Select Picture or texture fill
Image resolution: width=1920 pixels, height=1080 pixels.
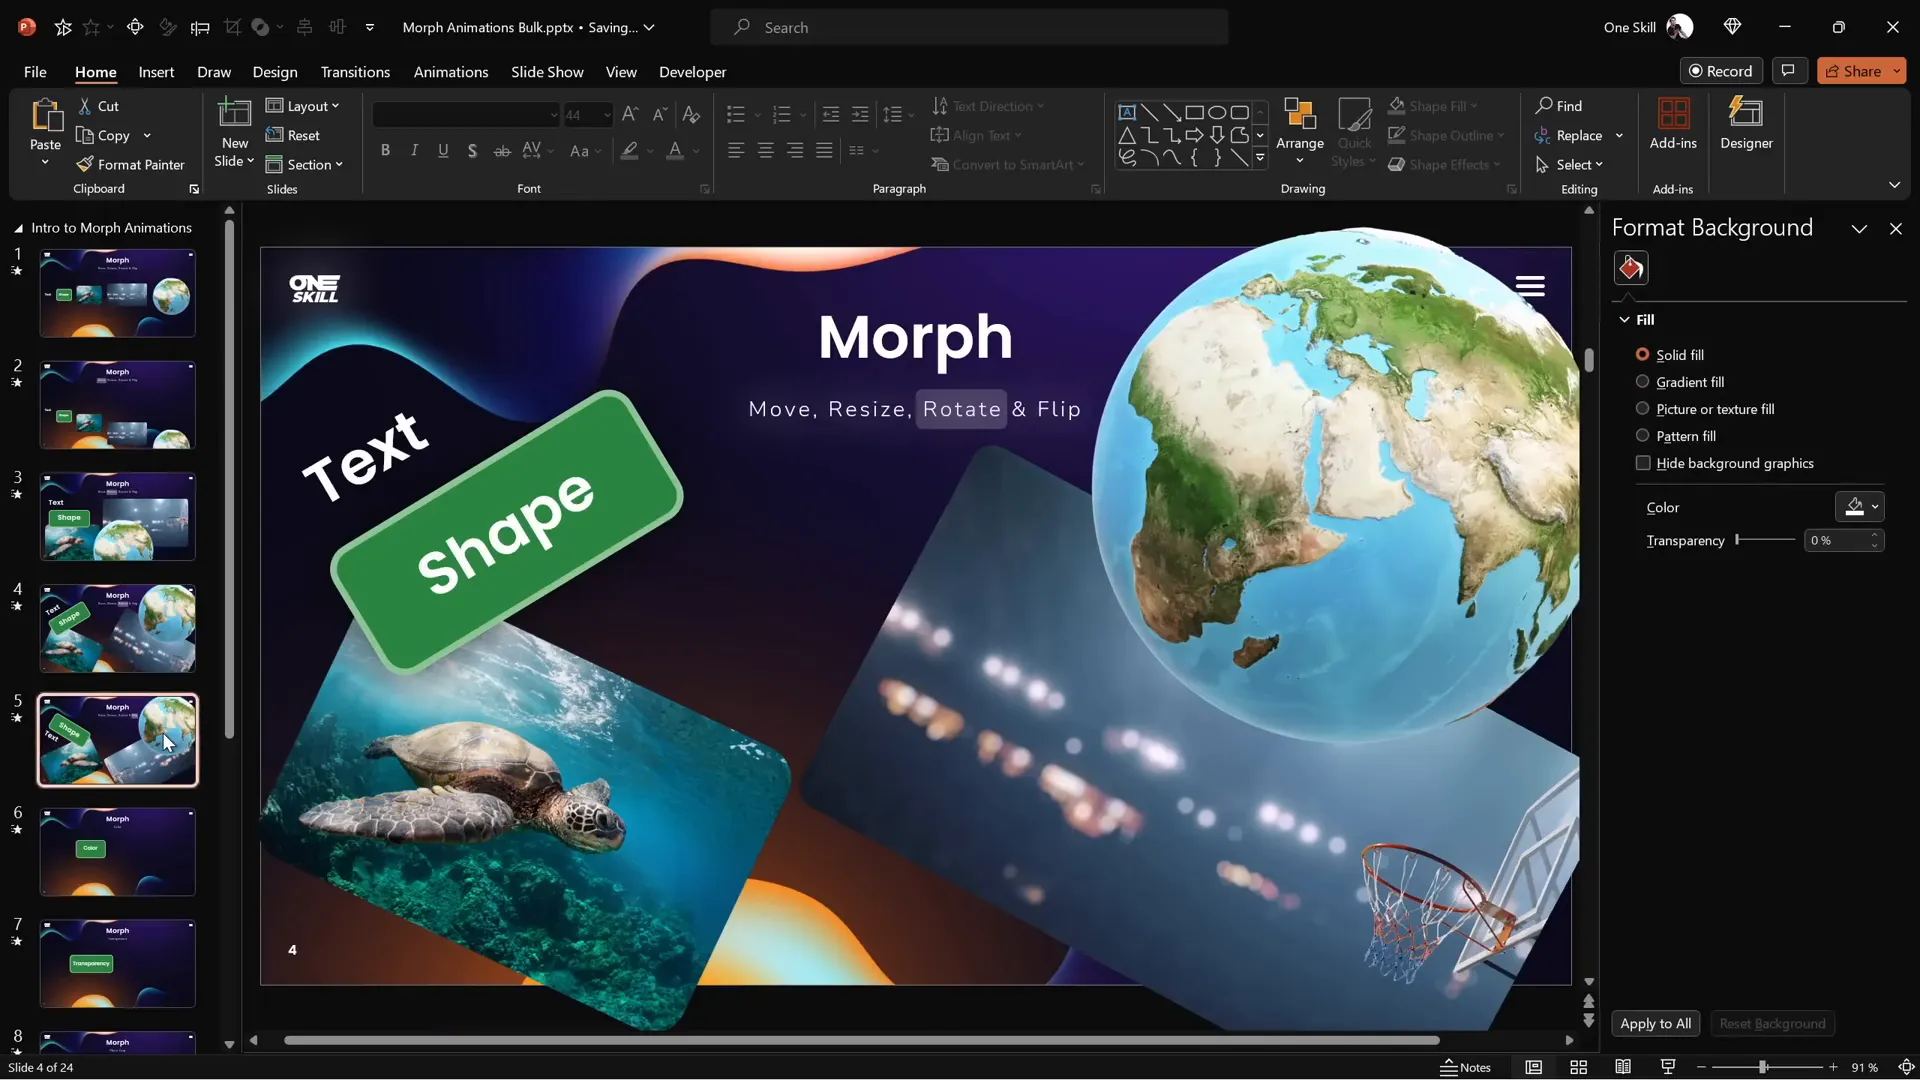[x=1705, y=409]
